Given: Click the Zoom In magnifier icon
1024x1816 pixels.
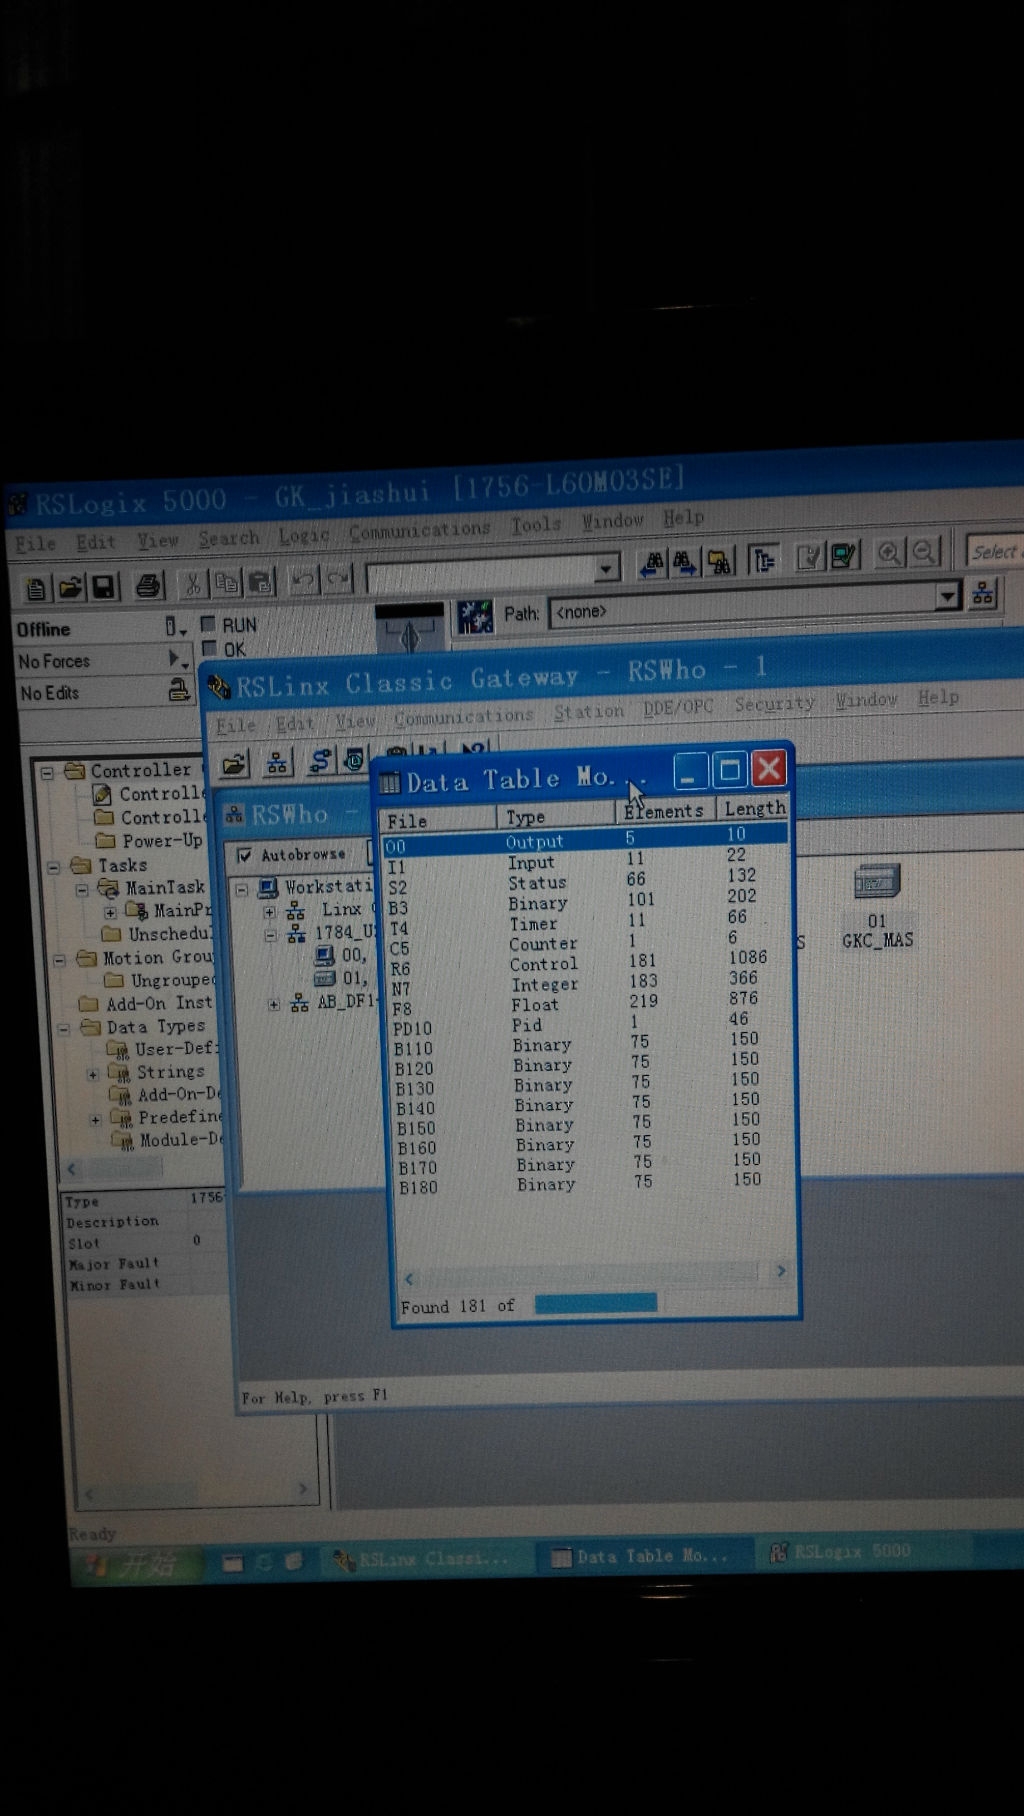Looking at the screenshot, I should pos(888,554).
